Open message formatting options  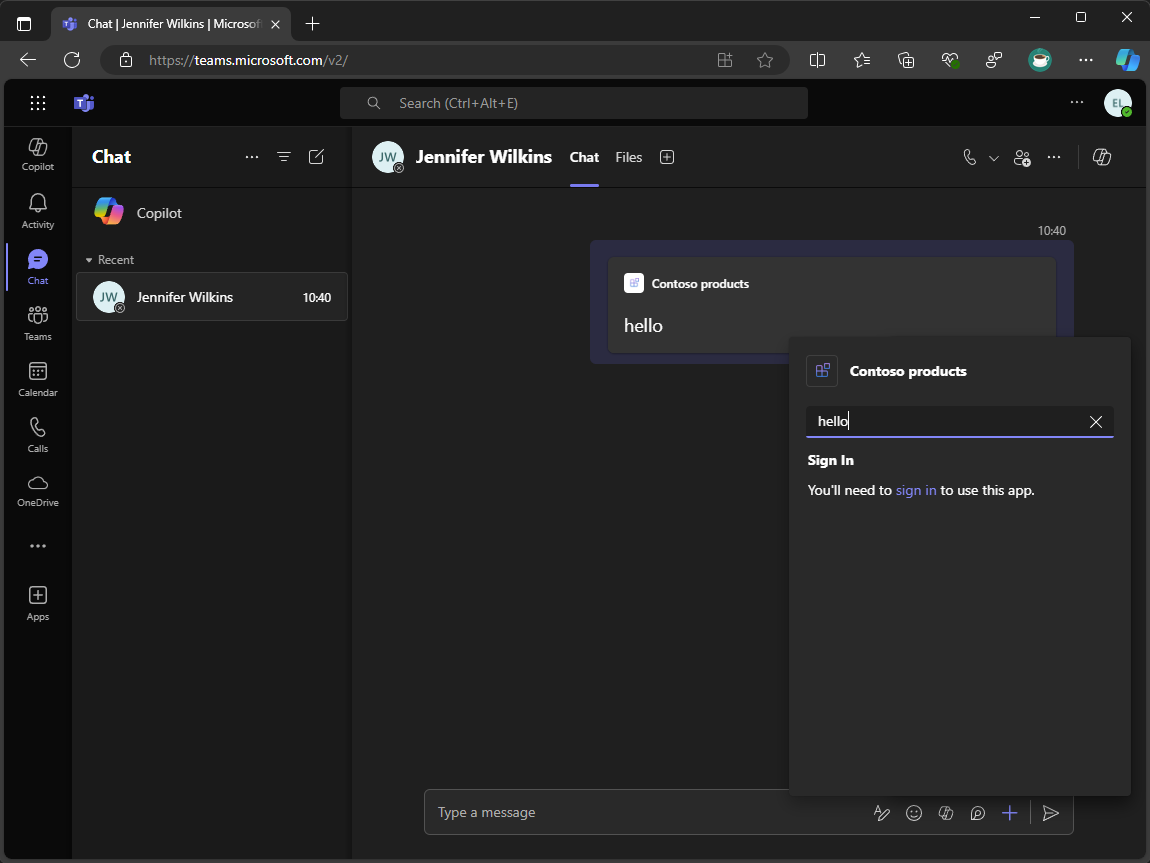(882, 813)
